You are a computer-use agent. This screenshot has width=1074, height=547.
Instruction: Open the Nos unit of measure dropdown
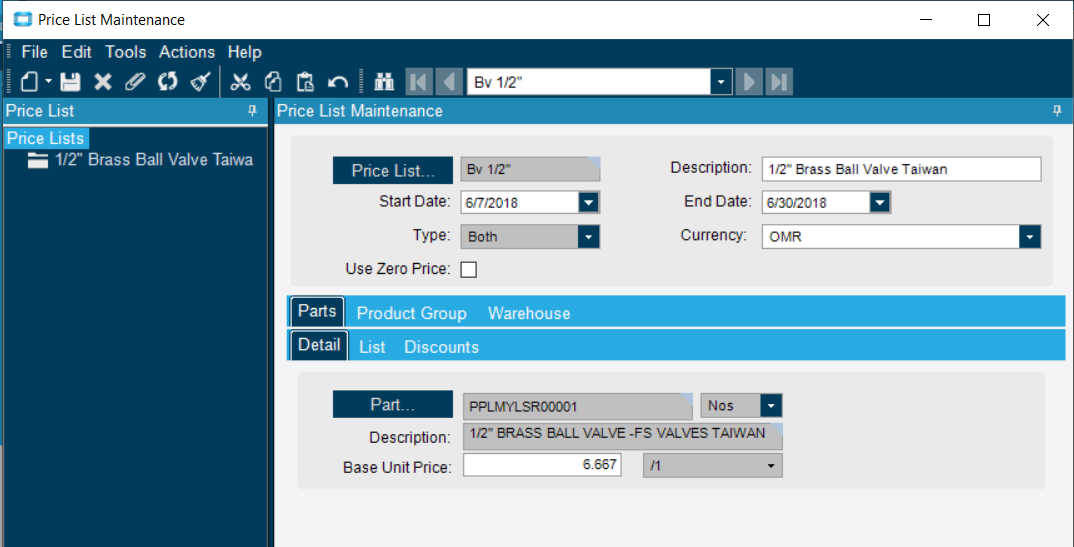(x=771, y=406)
